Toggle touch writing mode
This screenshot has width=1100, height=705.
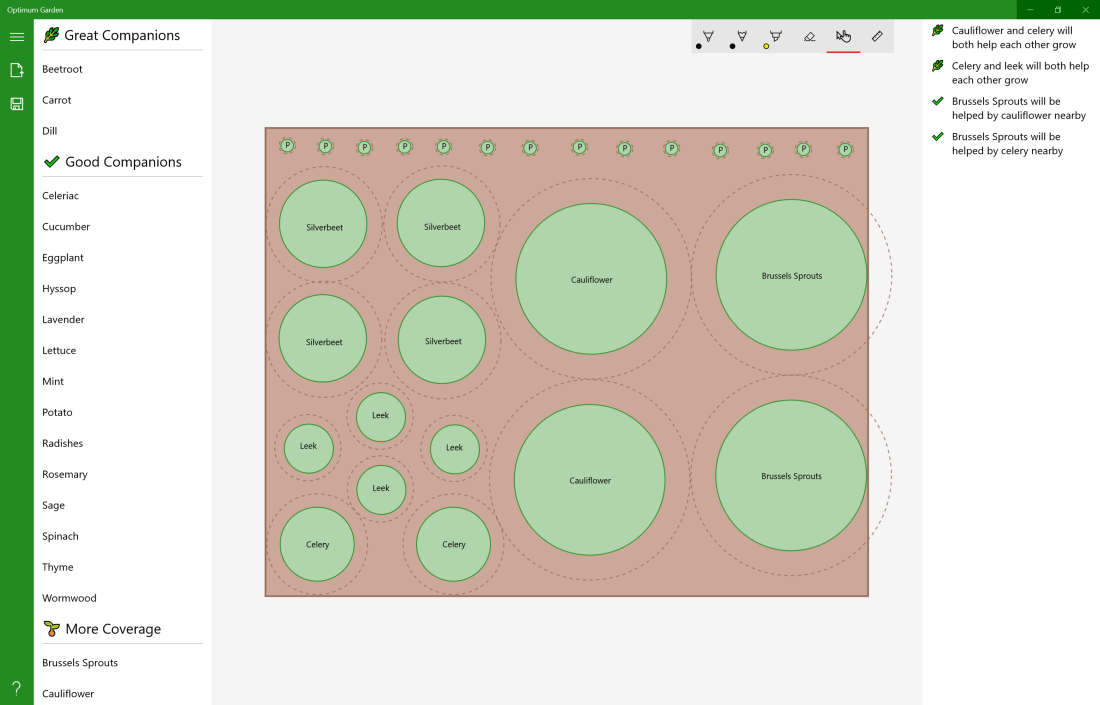[x=843, y=37]
